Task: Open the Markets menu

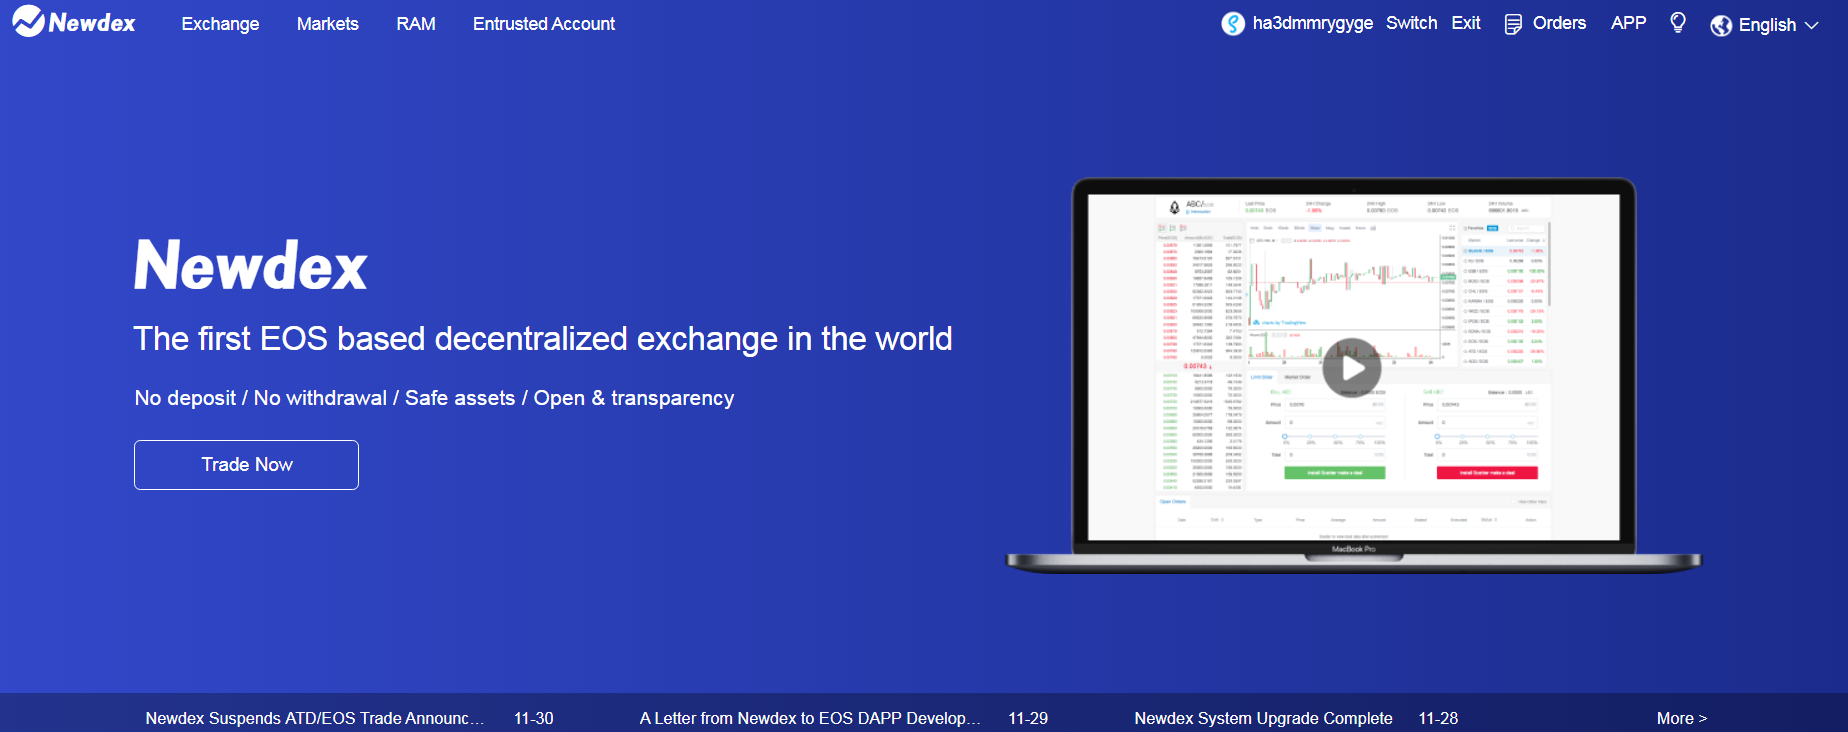Action: coord(328,24)
